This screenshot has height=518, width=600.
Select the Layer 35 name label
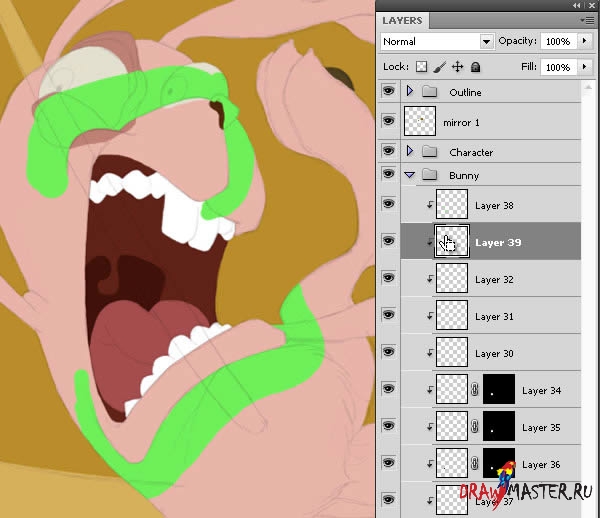541,428
